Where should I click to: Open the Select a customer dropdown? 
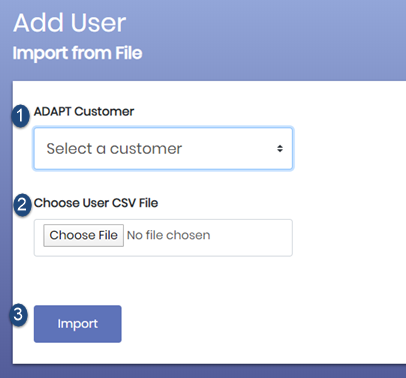click(163, 149)
